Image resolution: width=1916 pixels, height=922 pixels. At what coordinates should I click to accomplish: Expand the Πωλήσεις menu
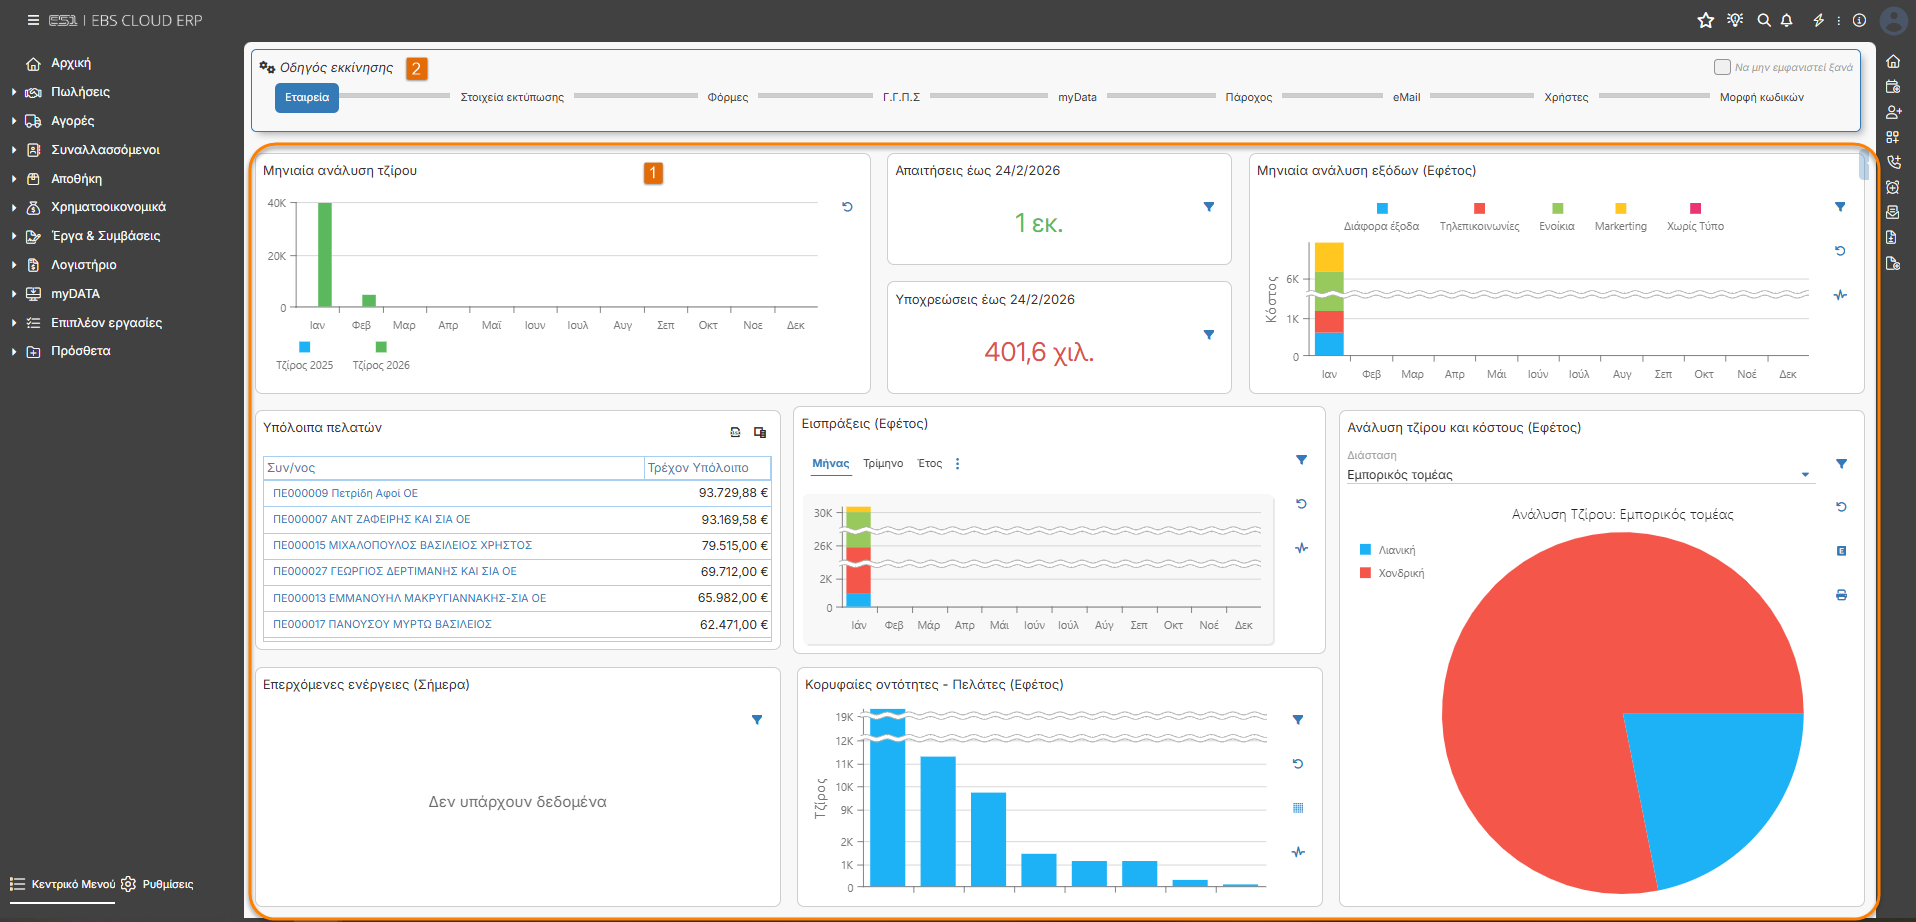pyautogui.click(x=80, y=92)
